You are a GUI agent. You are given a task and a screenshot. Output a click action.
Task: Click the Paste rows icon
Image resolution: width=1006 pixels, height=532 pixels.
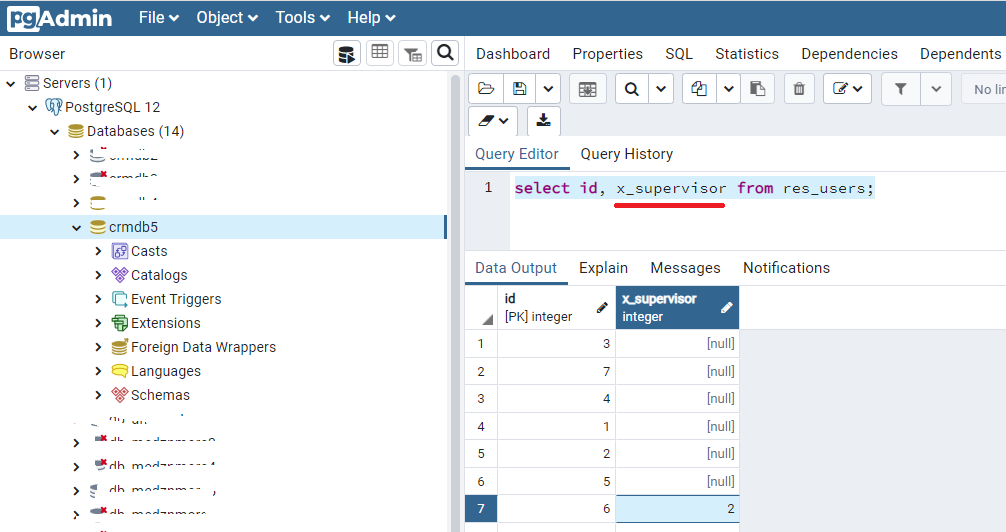click(758, 89)
